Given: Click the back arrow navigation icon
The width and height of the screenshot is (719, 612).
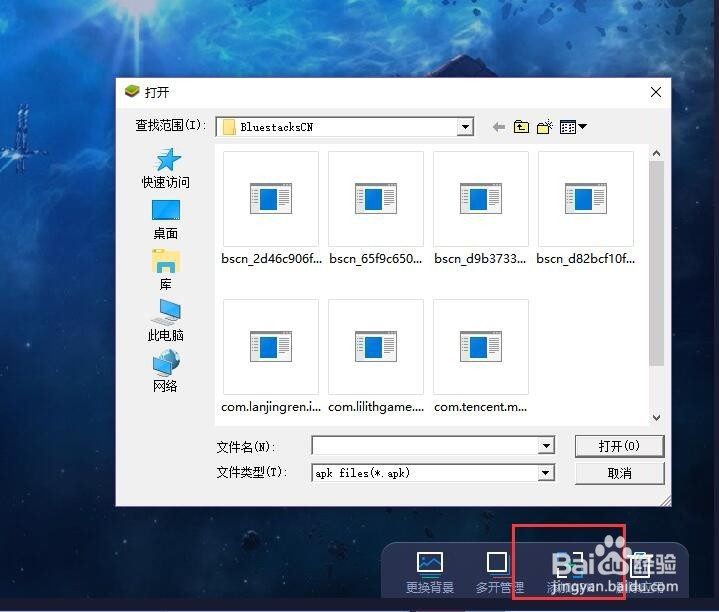Looking at the screenshot, I should [x=499, y=127].
